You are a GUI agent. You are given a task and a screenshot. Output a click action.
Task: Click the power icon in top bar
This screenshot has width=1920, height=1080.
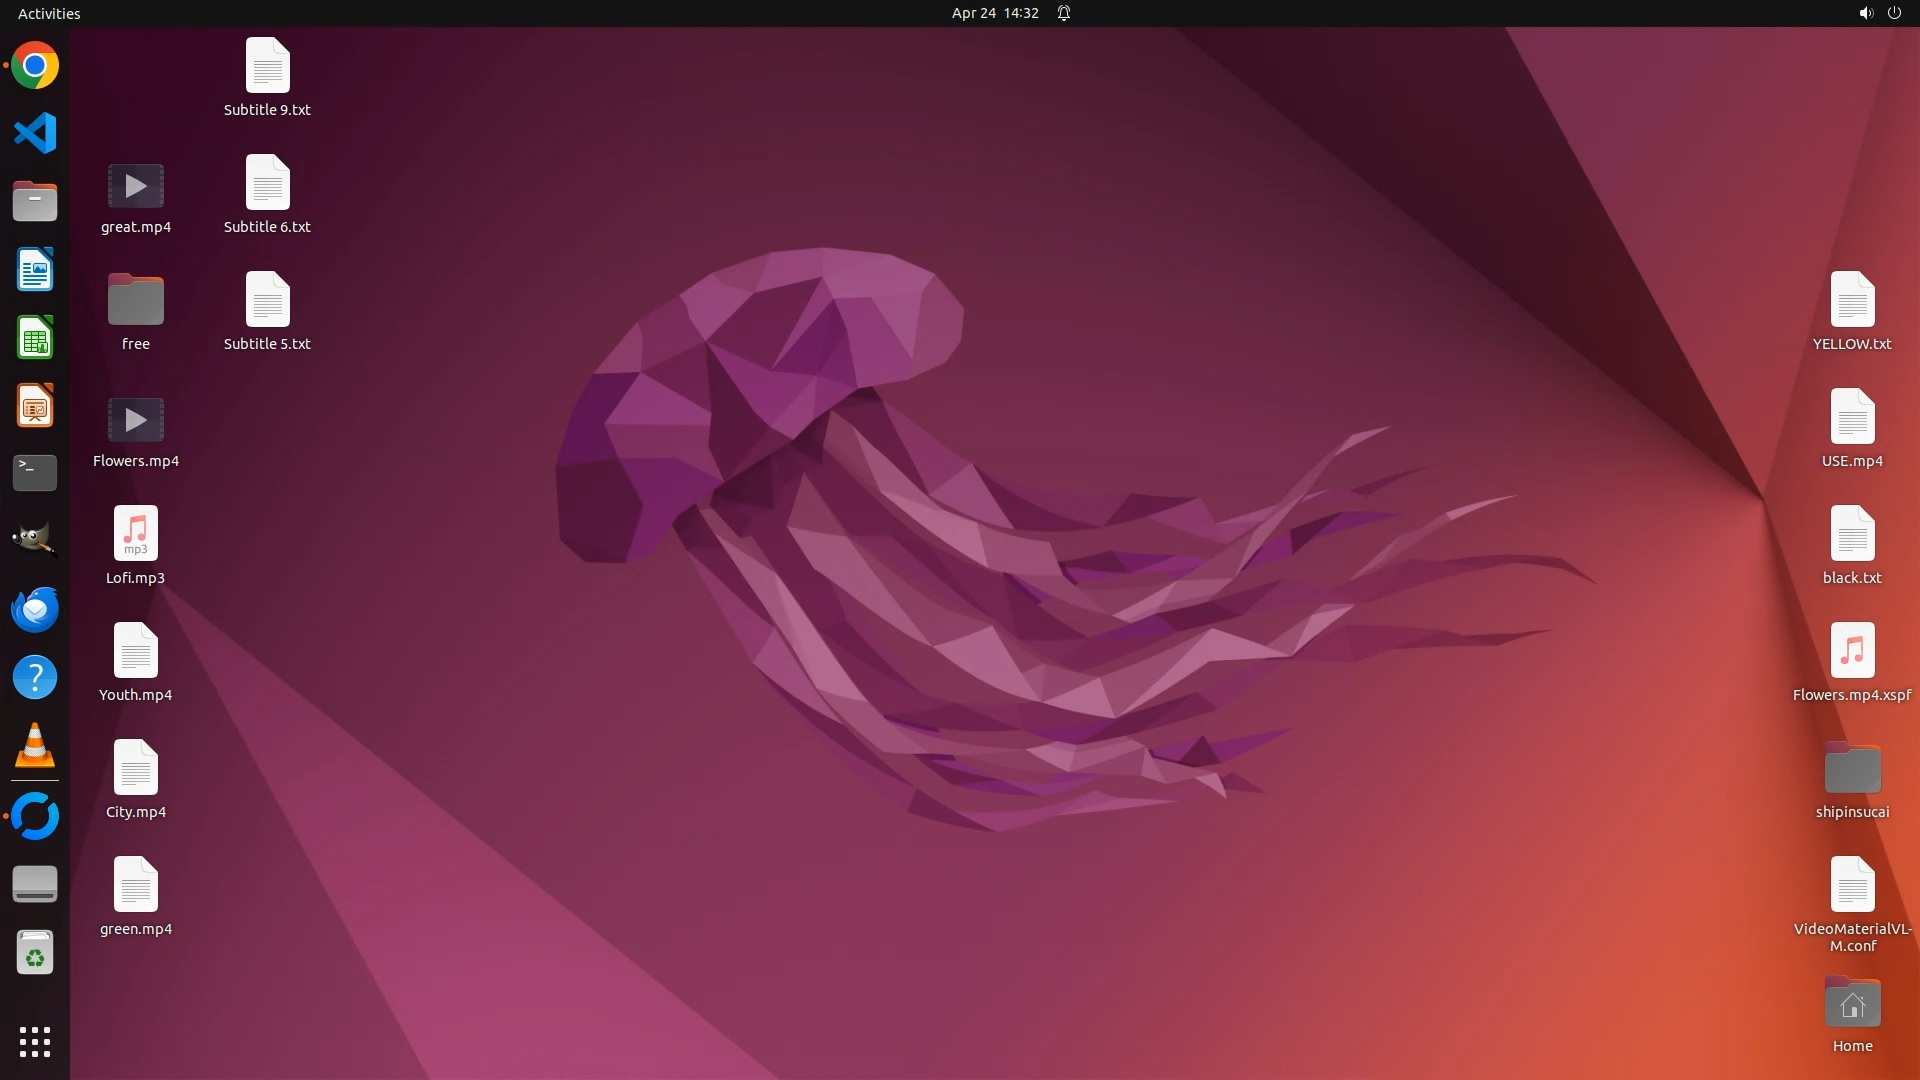(1894, 13)
